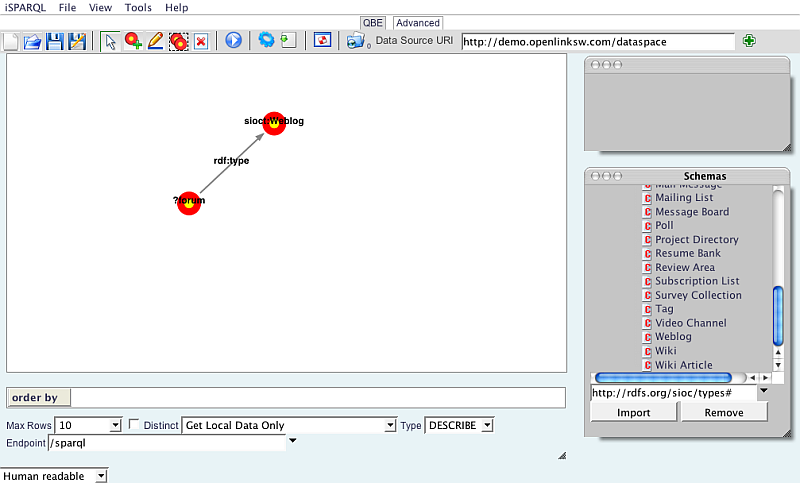Select the pencil draw connector tool

156,41
